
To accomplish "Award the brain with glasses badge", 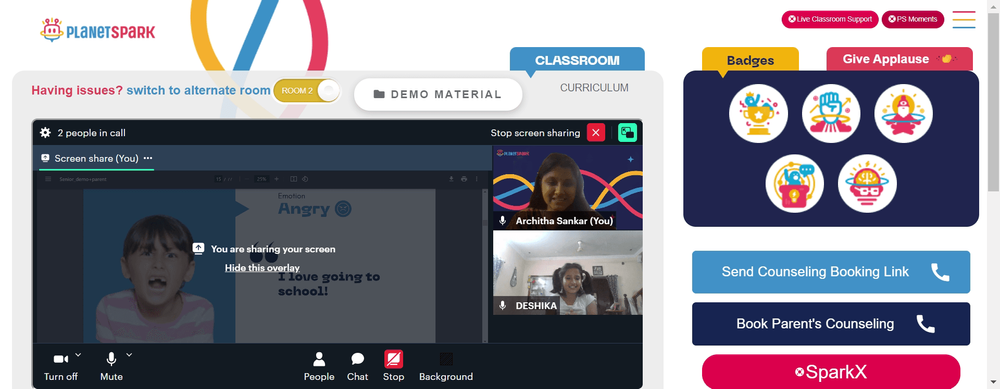I will point(867,184).
